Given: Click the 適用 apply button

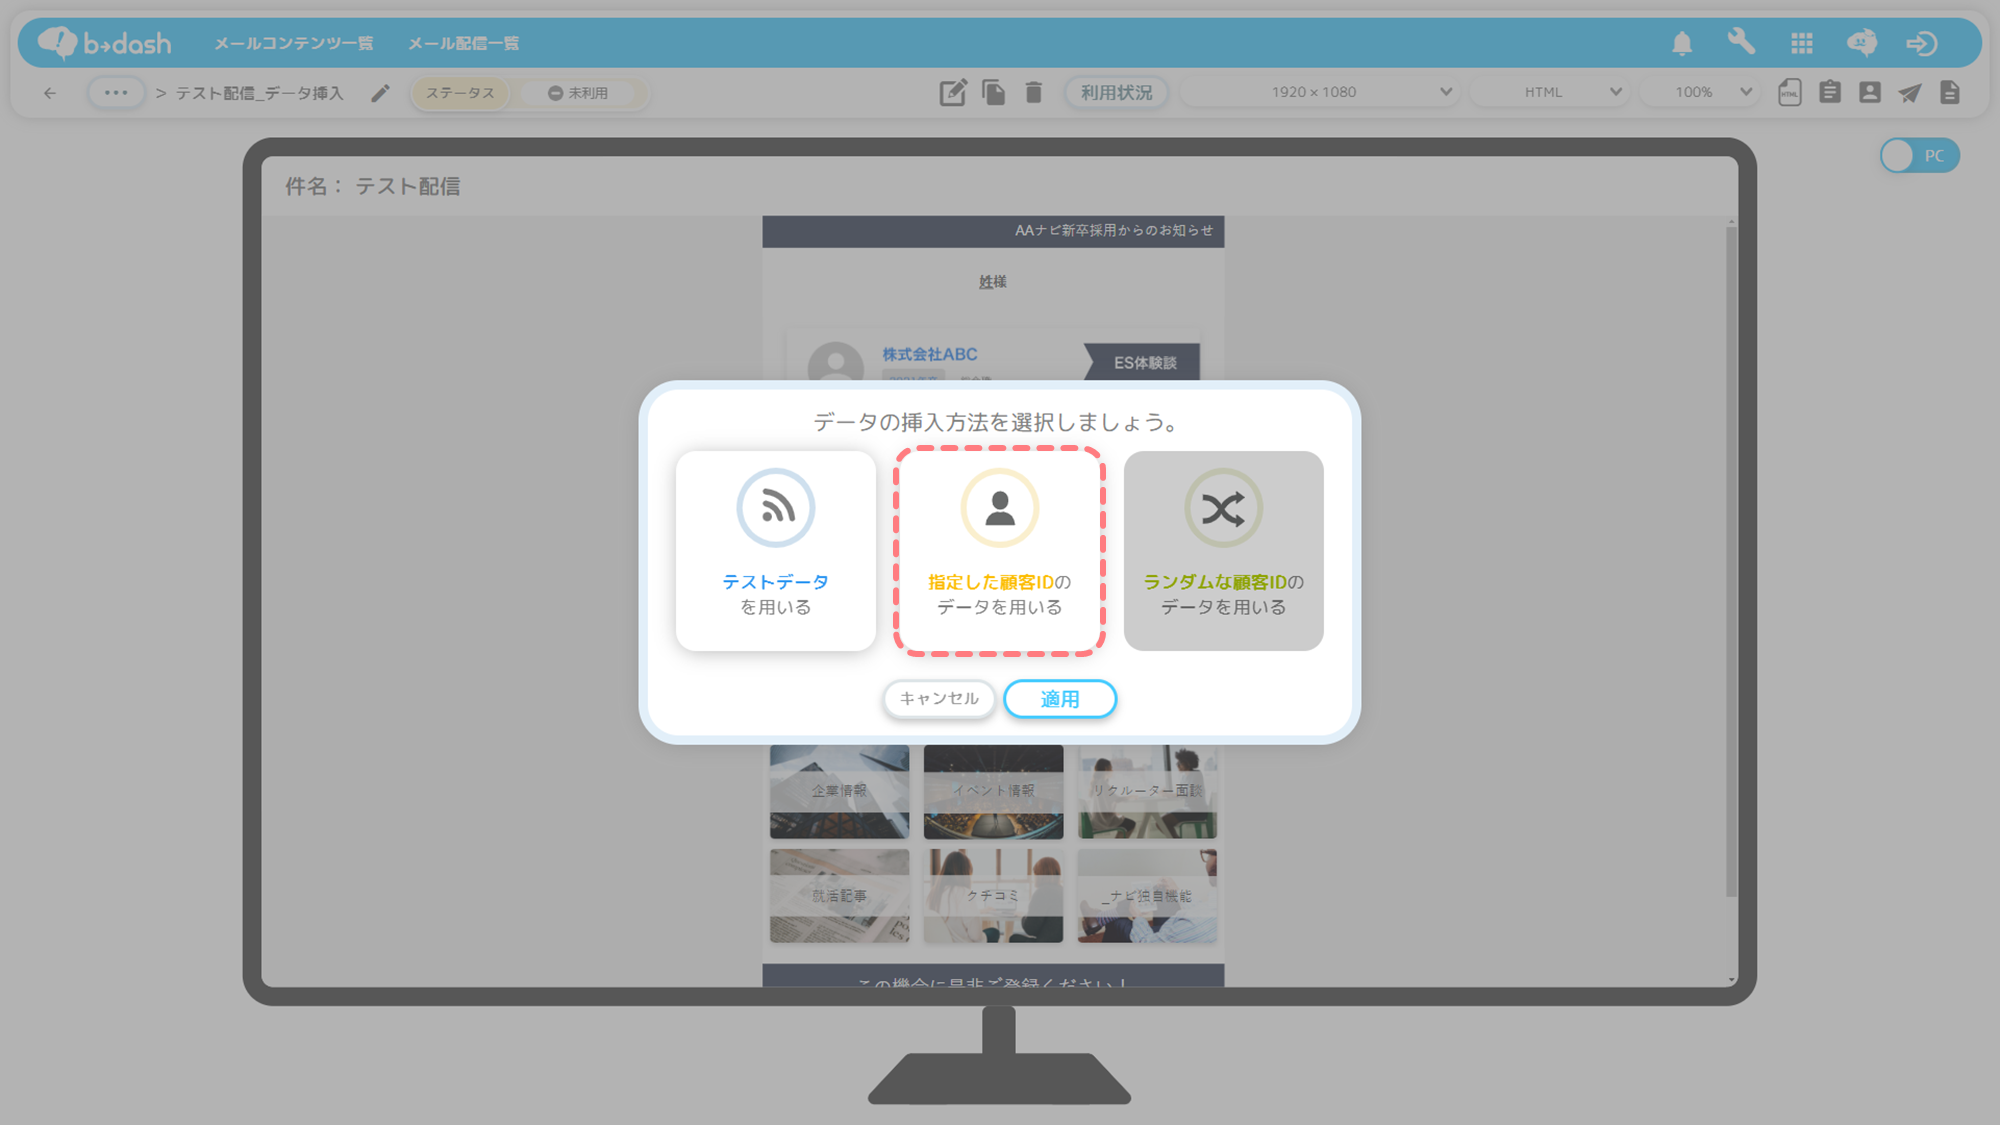Looking at the screenshot, I should pyautogui.click(x=1060, y=699).
